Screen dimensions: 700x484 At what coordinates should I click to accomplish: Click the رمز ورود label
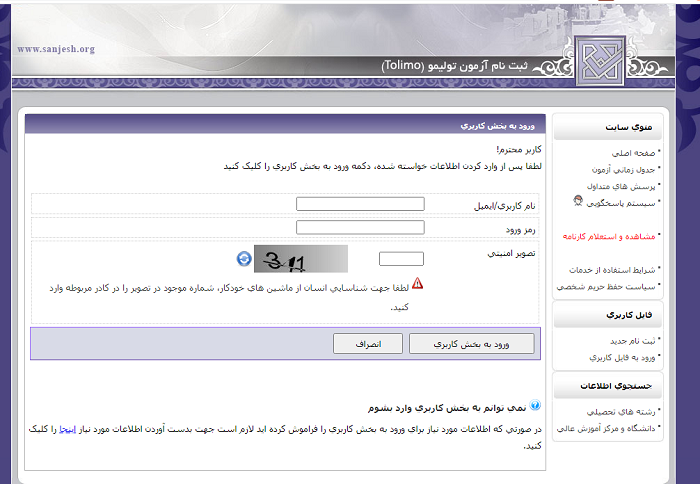tap(521, 230)
